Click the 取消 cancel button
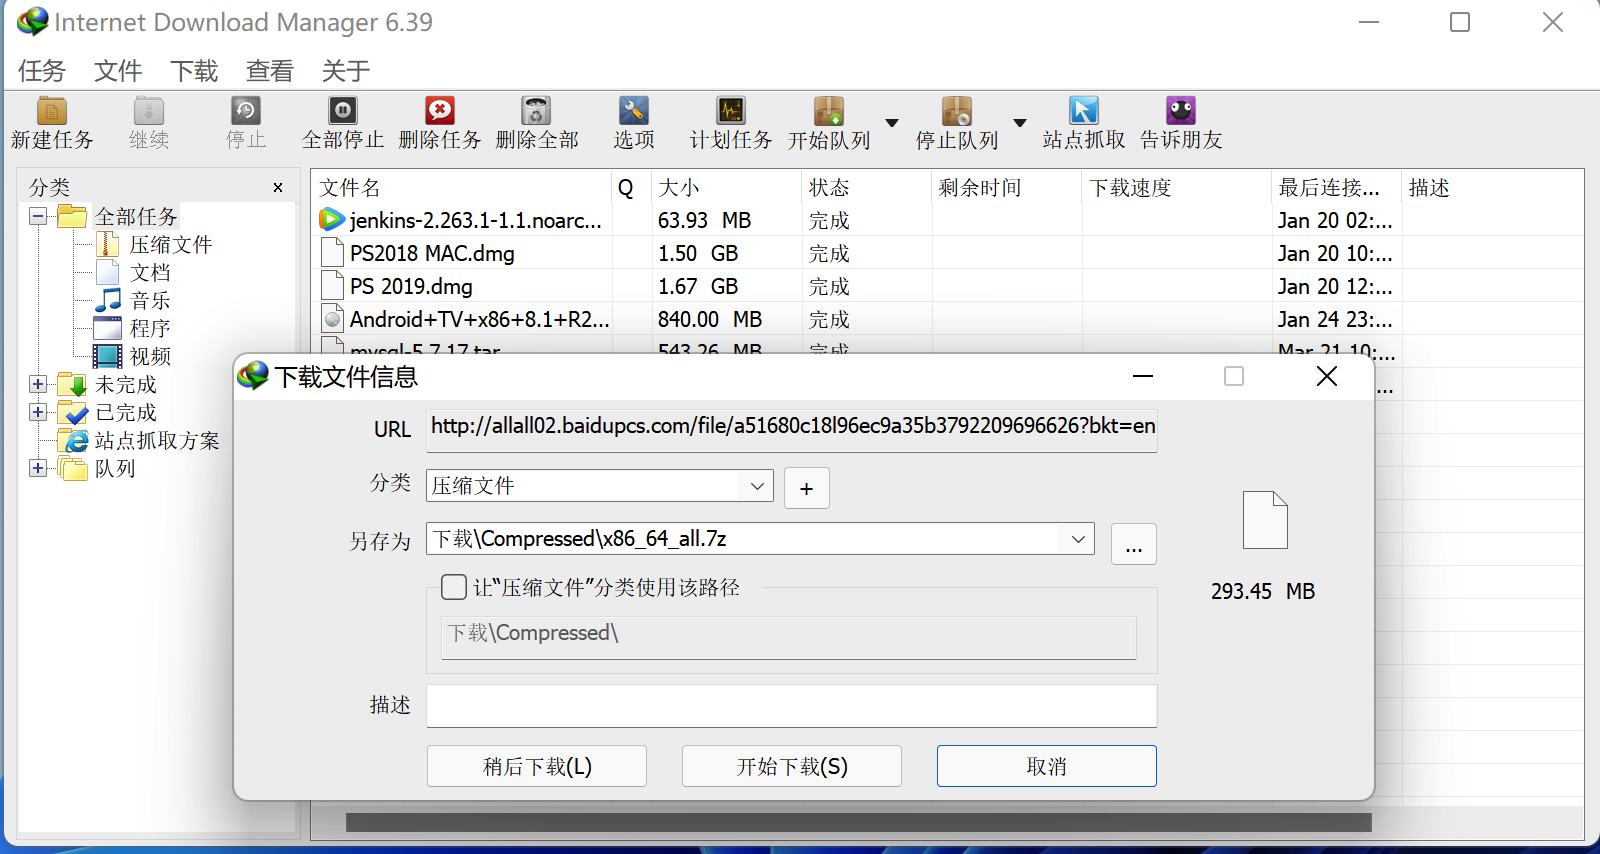This screenshot has width=1600, height=854. click(1047, 766)
